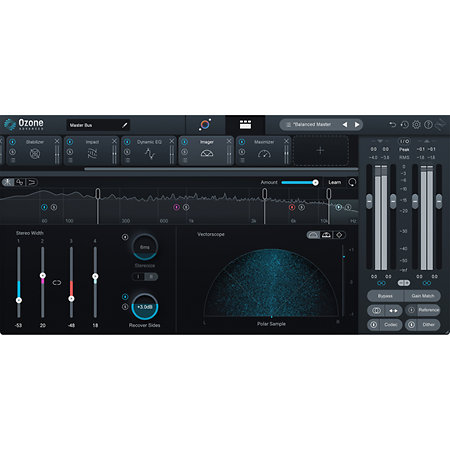Solo band 4 in spectrum
Image resolution: width=450 pixels, height=450 pixels.
(348, 207)
